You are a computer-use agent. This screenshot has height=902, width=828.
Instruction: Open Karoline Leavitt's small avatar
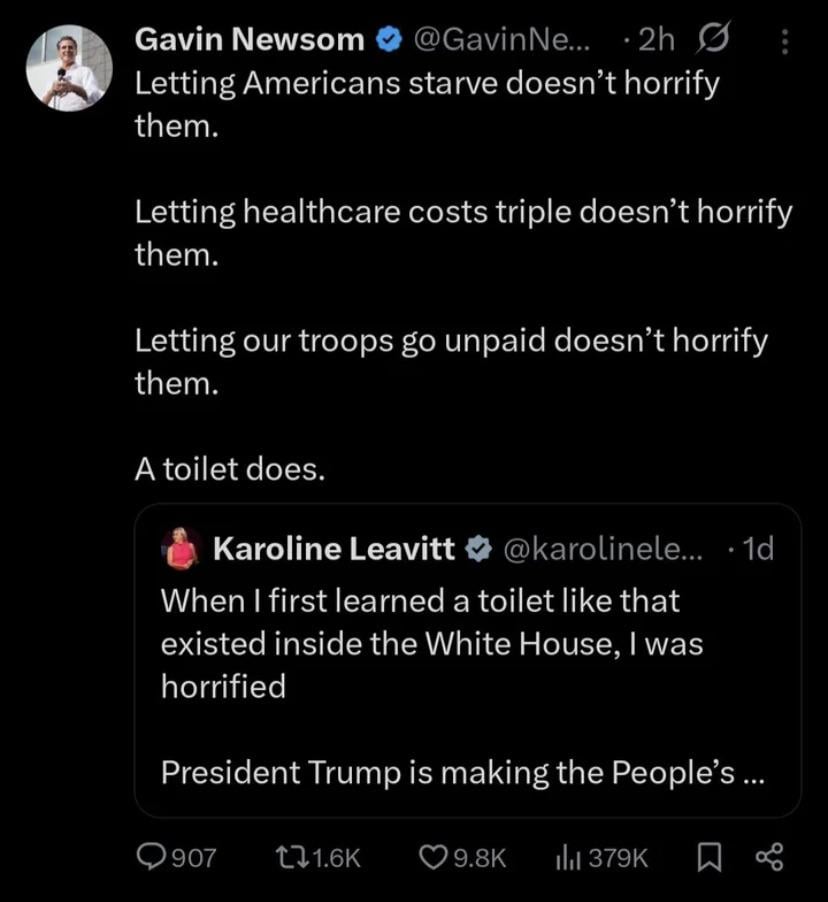pos(182,548)
